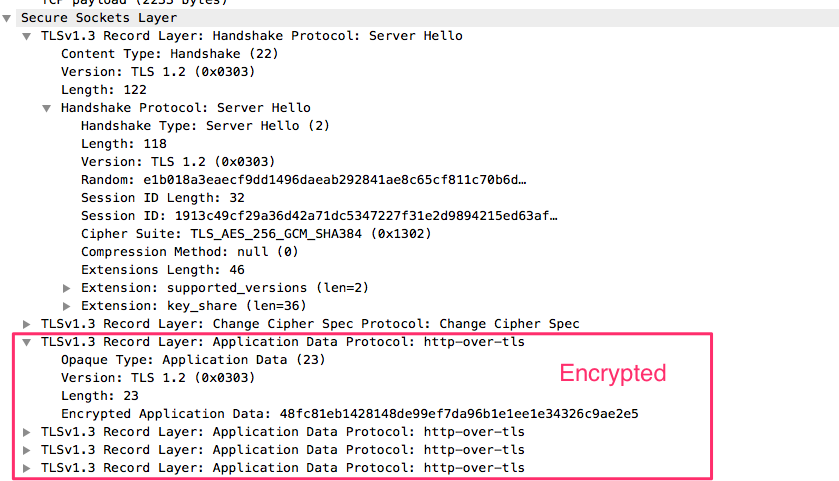The image size is (839, 481).
Task: Expand the Change Cipher Spec record layer
Action: (27, 324)
